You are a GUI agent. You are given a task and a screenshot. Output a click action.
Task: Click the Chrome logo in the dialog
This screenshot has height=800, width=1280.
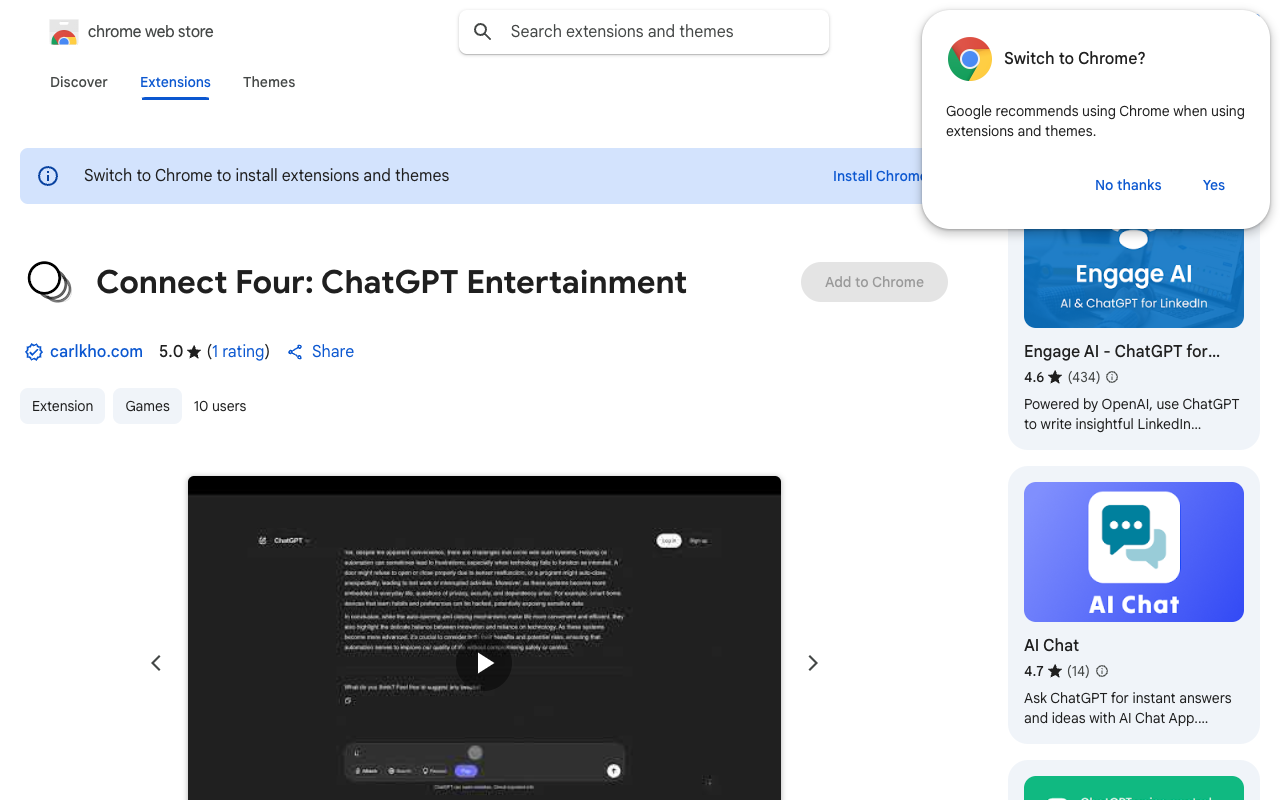pos(969,59)
